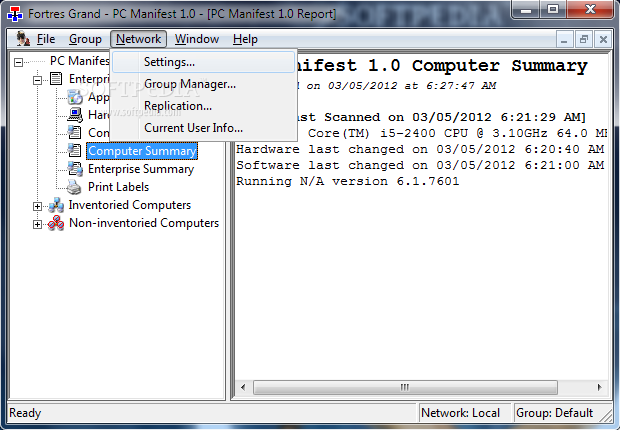
Task: Click the Network: Local status panel
Action: click(464, 413)
